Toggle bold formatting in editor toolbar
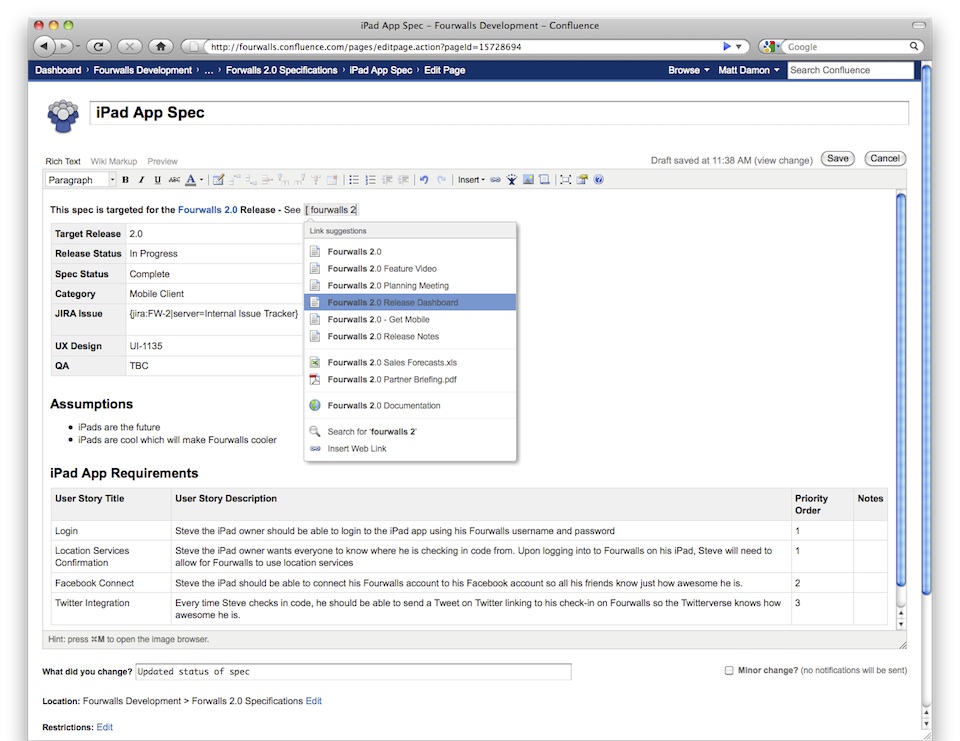Viewport: 960px width, 741px height. [x=126, y=180]
